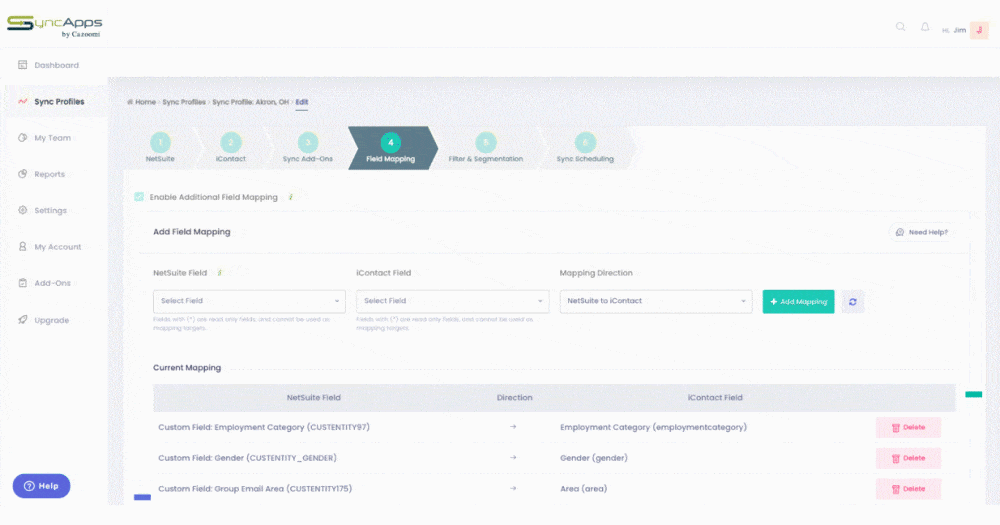This screenshot has height=525, width=1000.
Task: Click trash icon in Employment Category row
Action: click(895, 428)
